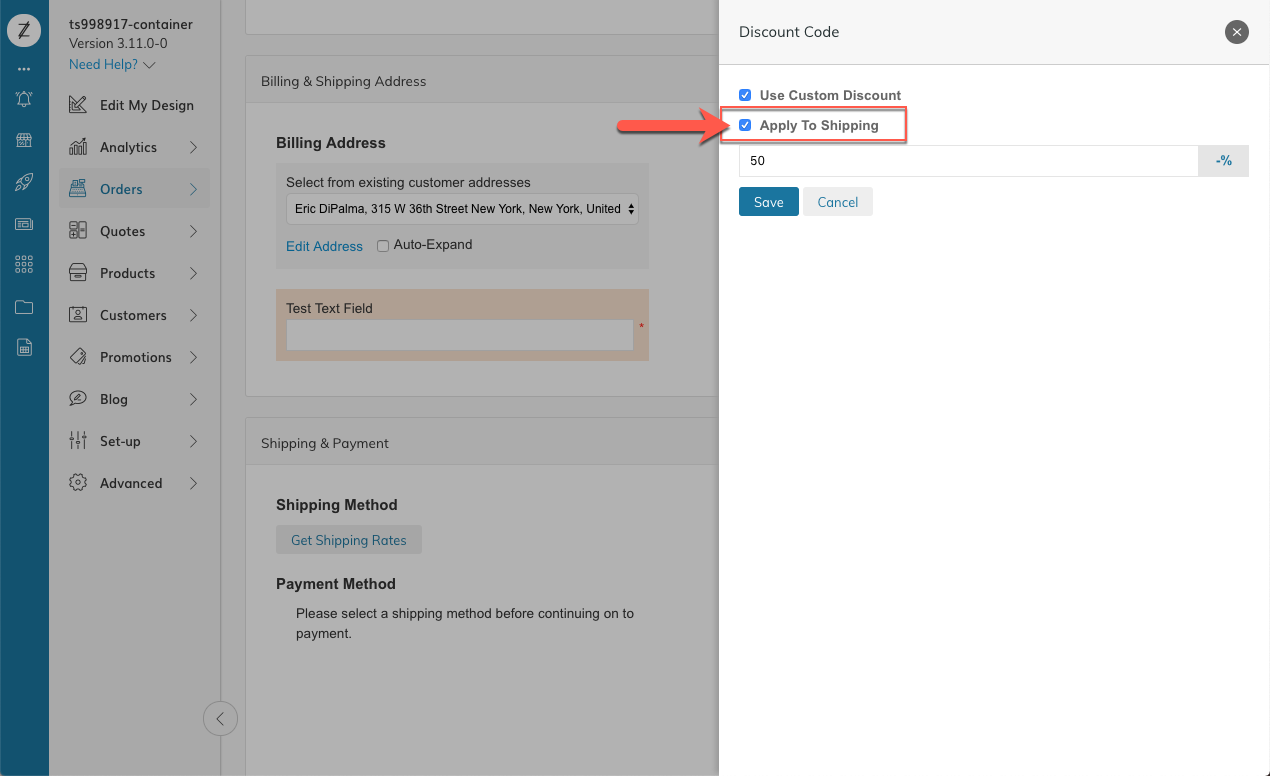Expand the Analytics submenu chevron
The height and width of the screenshot is (776, 1270).
pyautogui.click(x=193, y=147)
